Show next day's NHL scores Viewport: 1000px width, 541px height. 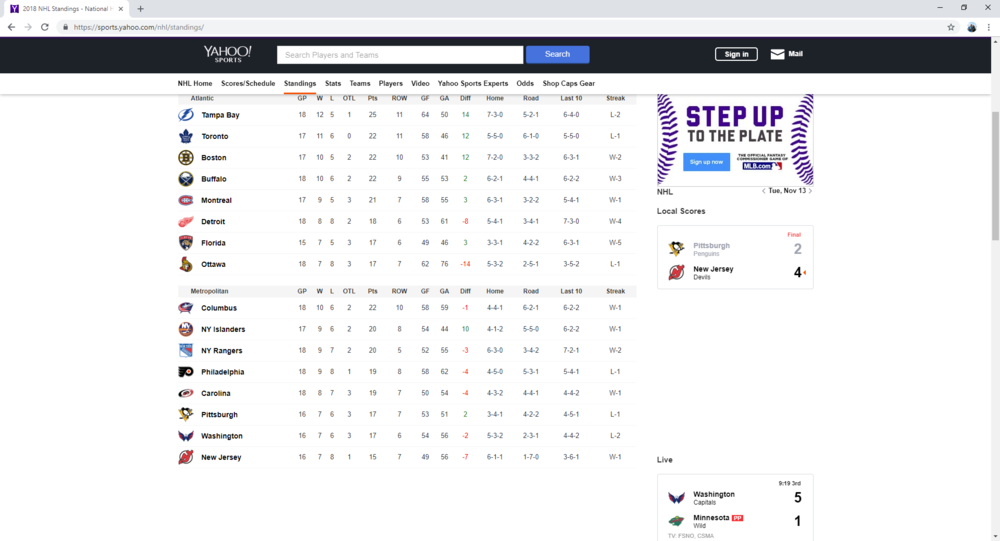tap(811, 191)
